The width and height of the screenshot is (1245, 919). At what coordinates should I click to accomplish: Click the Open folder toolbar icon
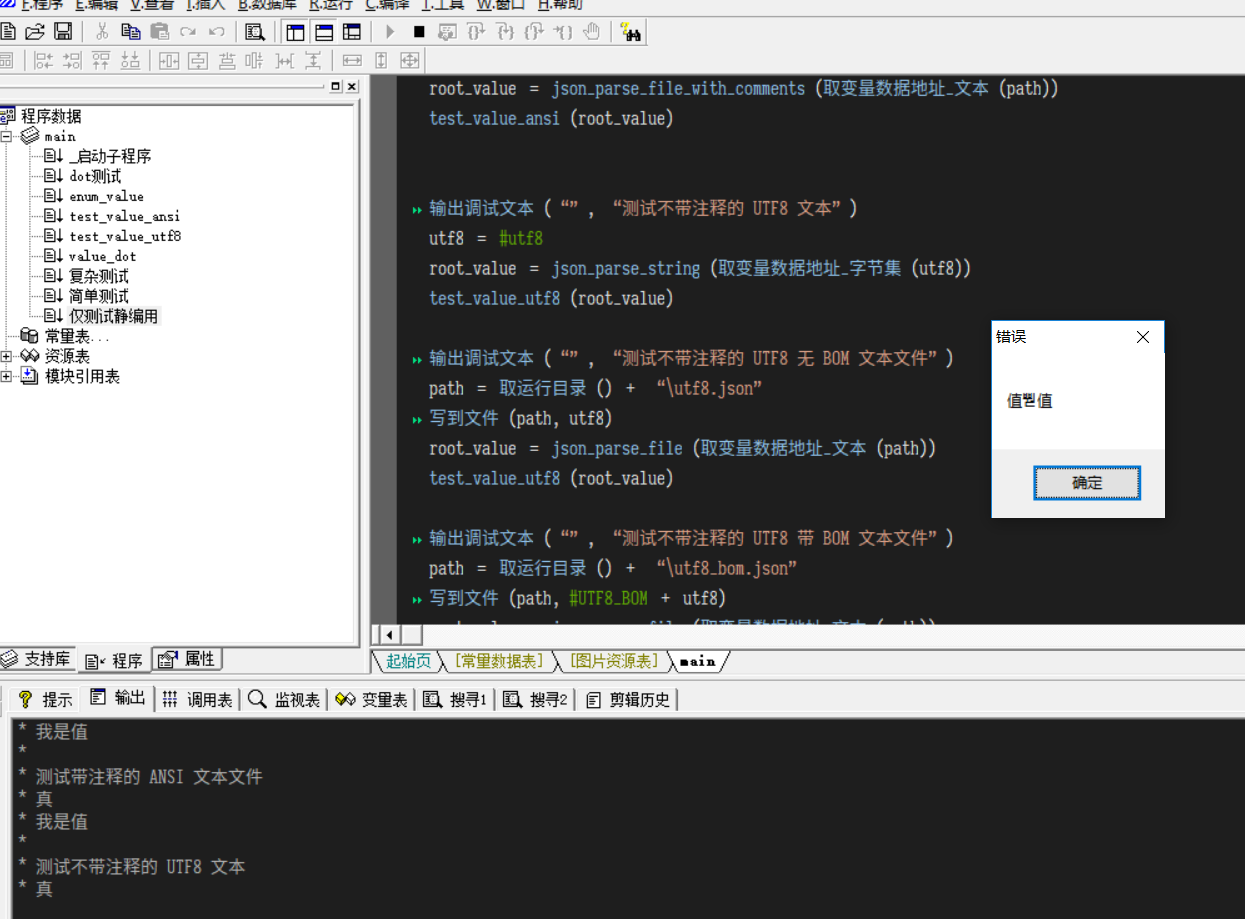click(35, 32)
